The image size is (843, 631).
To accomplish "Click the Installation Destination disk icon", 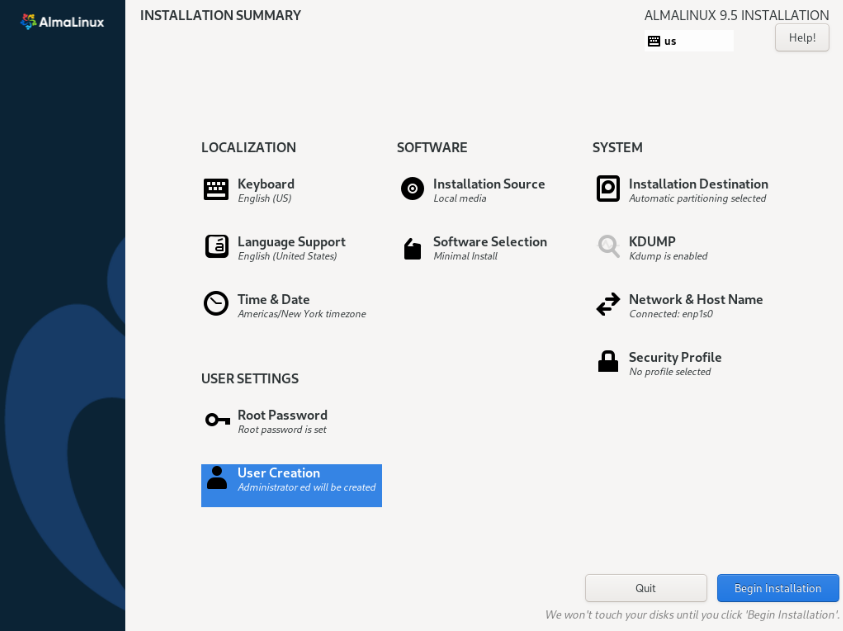I will click(608, 189).
